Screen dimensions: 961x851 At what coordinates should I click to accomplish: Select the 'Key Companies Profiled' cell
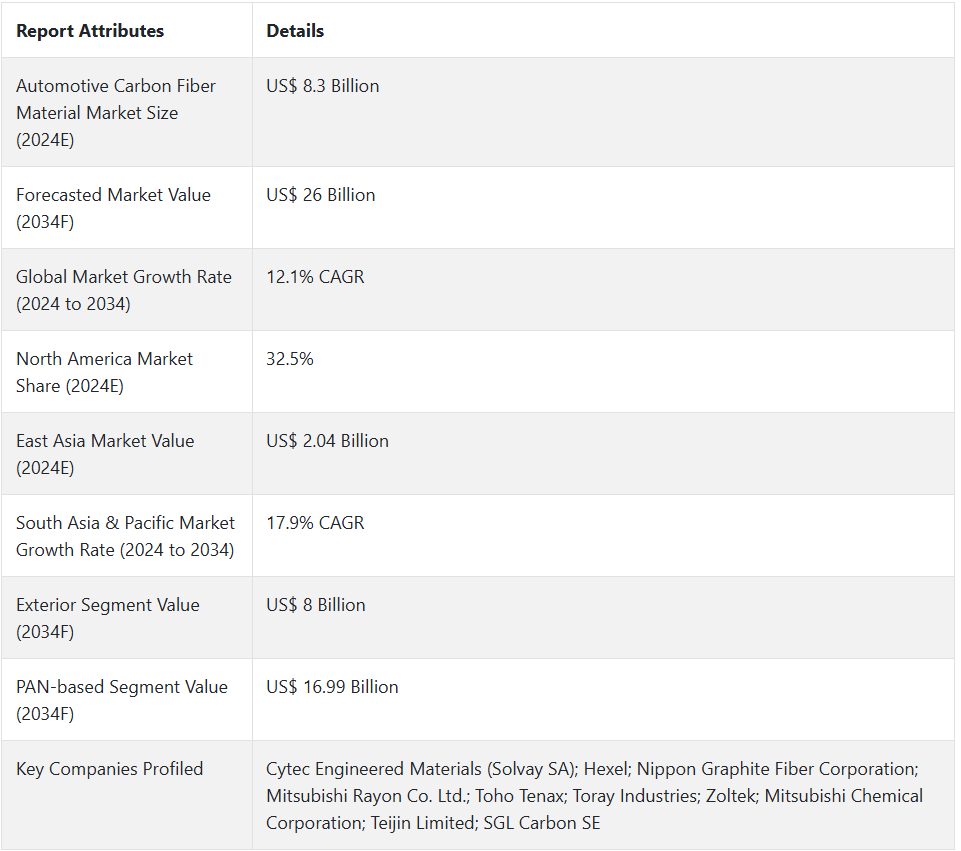pyautogui.click(x=110, y=769)
